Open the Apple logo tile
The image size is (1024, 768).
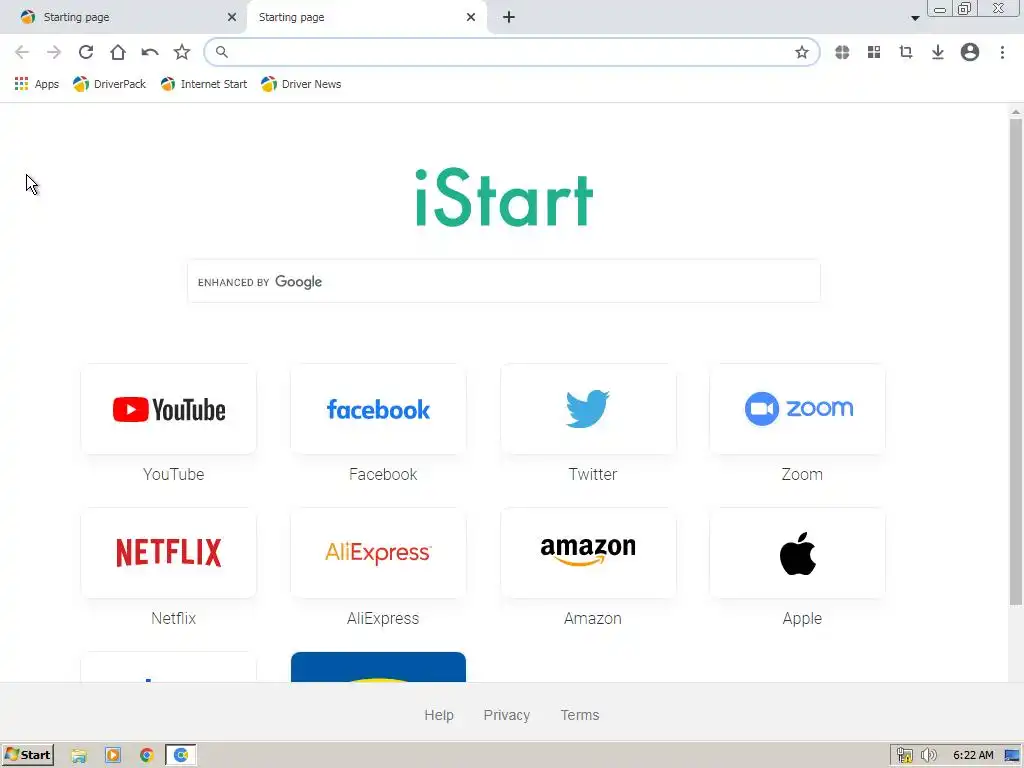click(797, 552)
